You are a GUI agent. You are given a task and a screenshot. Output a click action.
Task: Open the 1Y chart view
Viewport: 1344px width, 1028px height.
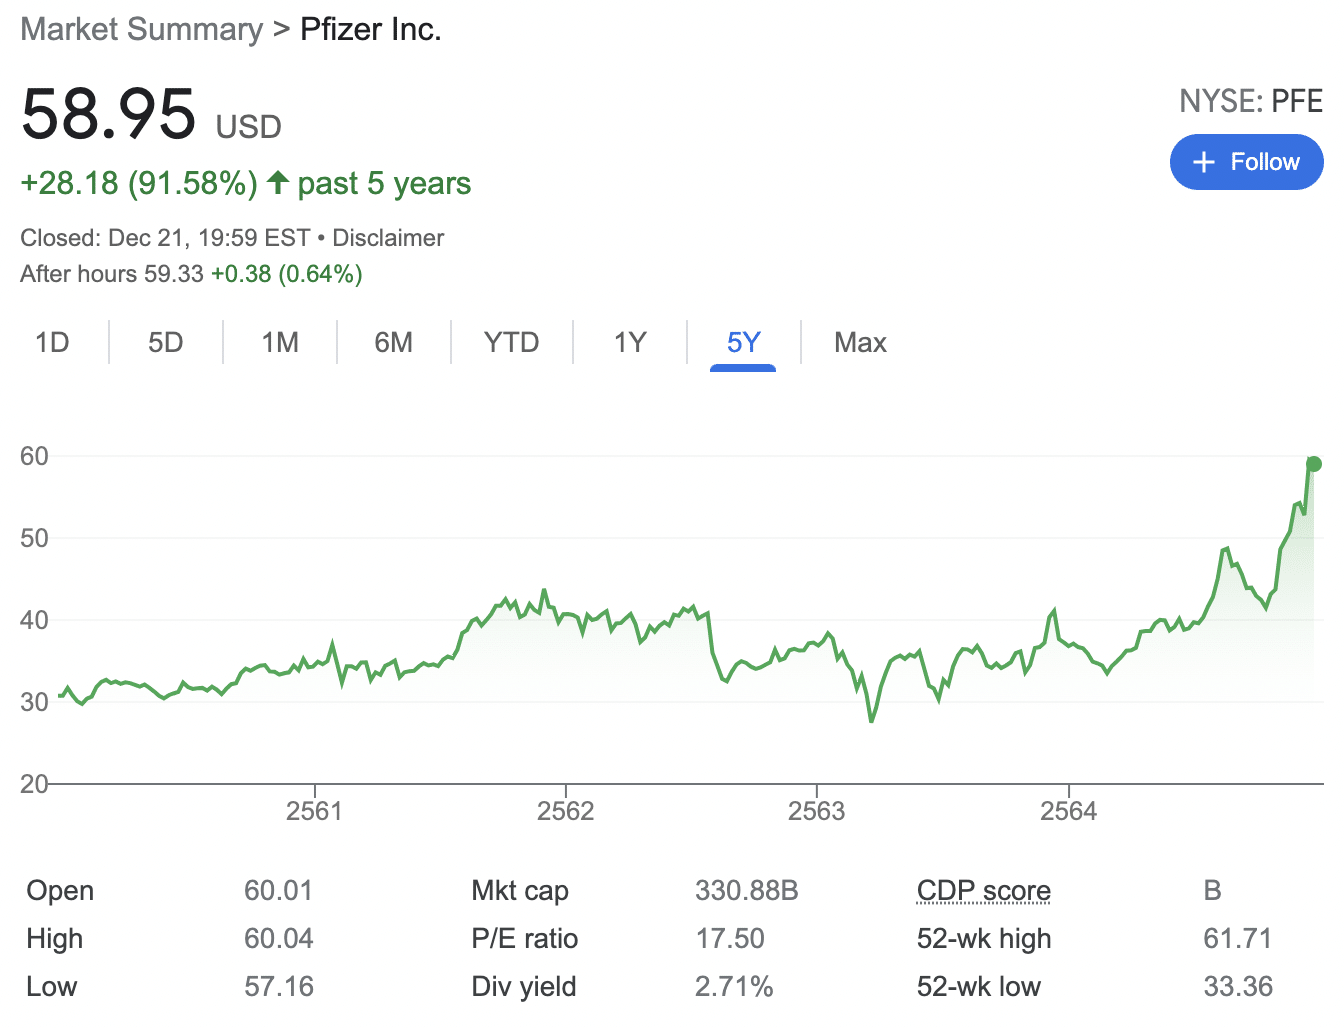630,343
